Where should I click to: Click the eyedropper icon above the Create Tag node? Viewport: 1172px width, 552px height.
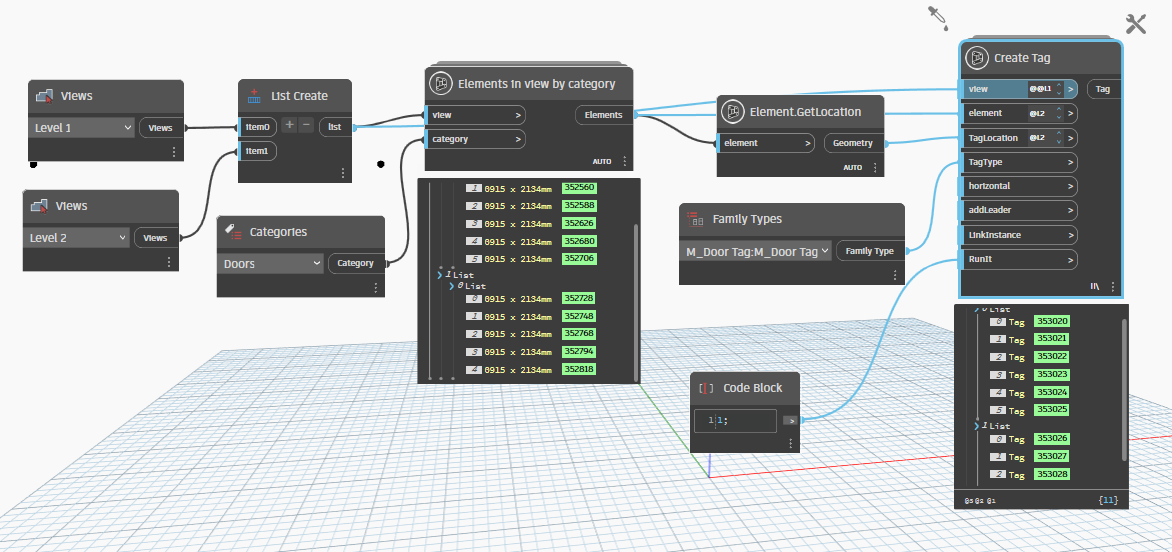pos(936,15)
